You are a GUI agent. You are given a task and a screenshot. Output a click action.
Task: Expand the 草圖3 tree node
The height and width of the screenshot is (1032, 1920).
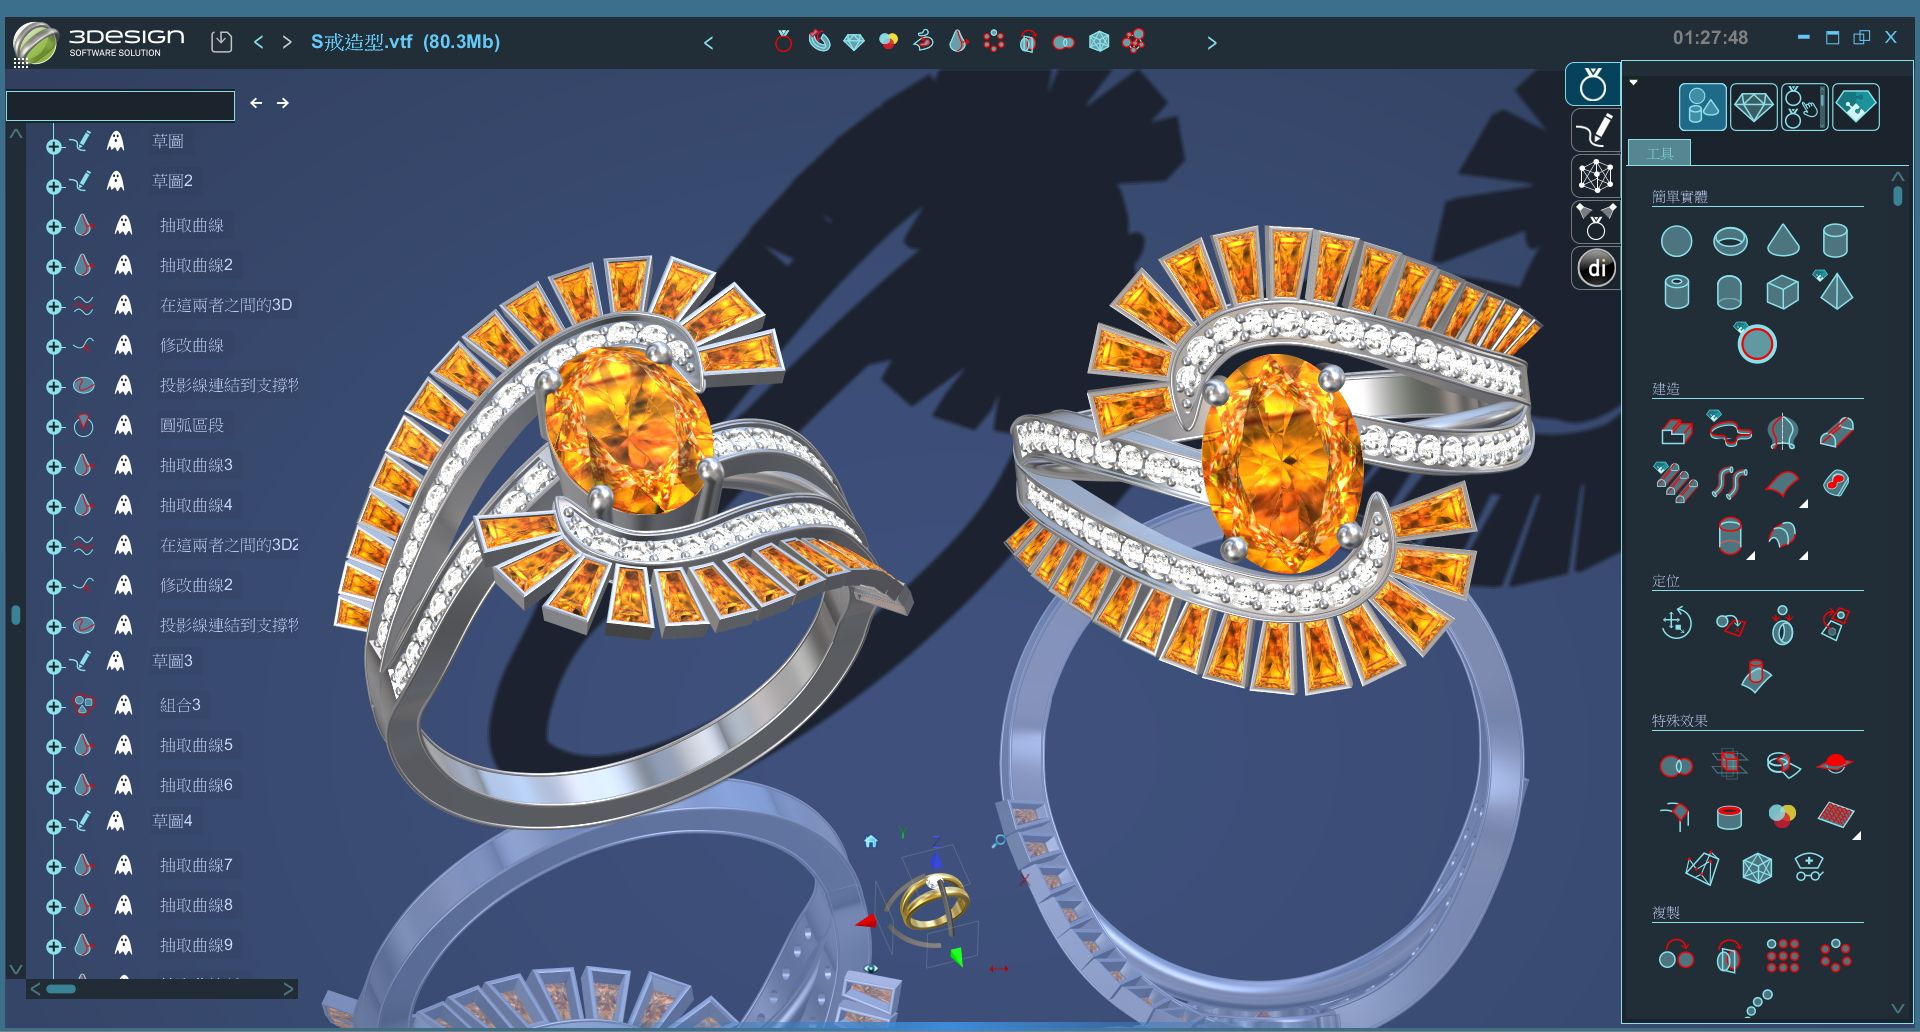click(x=54, y=666)
